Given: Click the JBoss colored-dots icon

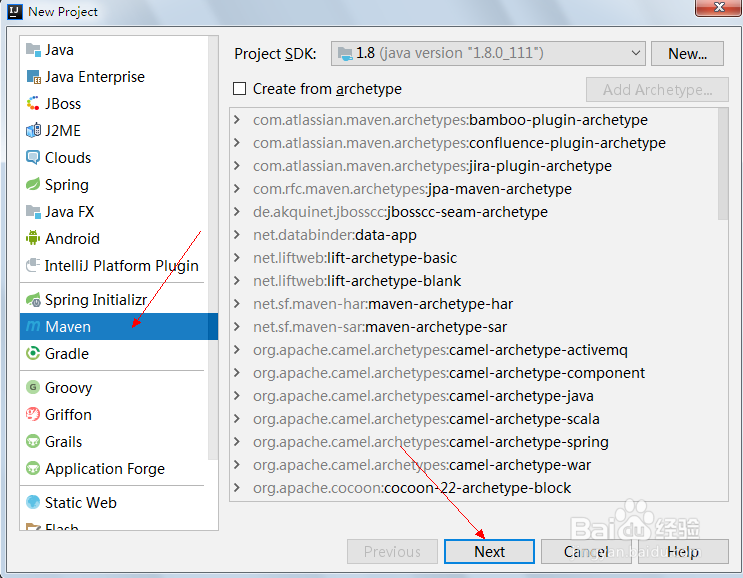Looking at the screenshot, I should point(33,103).
